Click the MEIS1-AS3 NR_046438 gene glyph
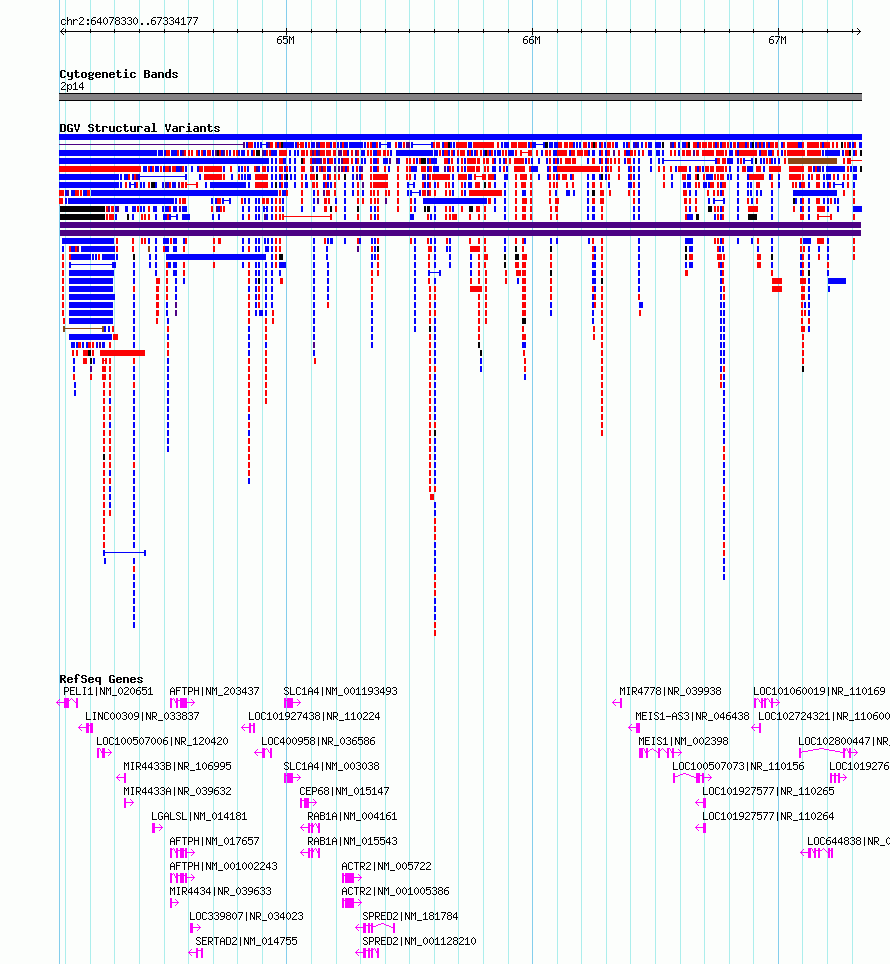Viewport: 890px width, 964px height. [635, 728]
